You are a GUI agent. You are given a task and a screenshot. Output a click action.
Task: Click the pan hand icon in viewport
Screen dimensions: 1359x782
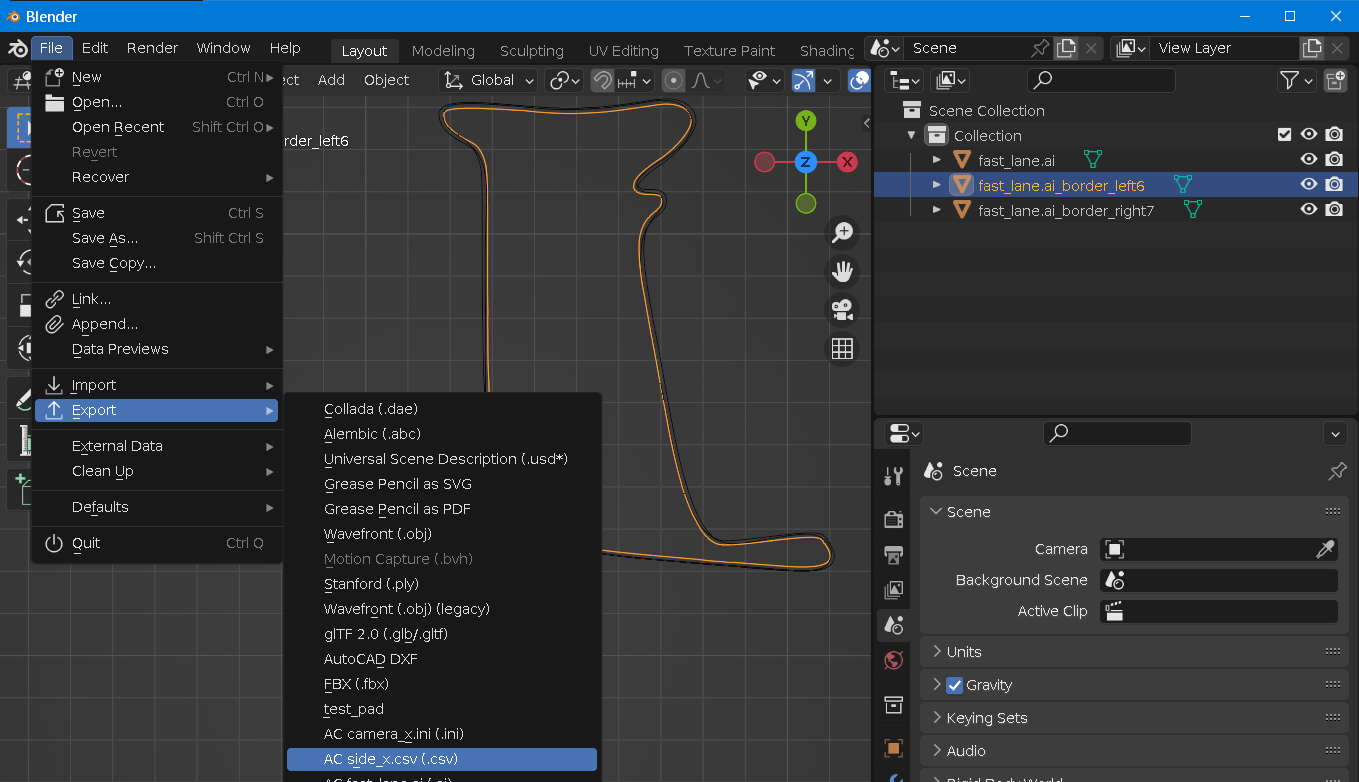pyautogui.click(x=842, y=271)
